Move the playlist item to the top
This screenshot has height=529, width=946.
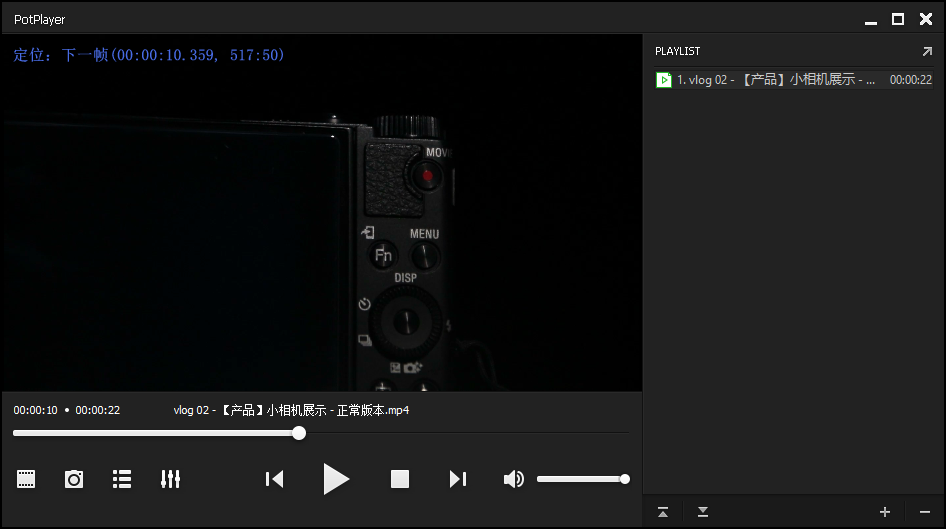[x=663, y=512]
